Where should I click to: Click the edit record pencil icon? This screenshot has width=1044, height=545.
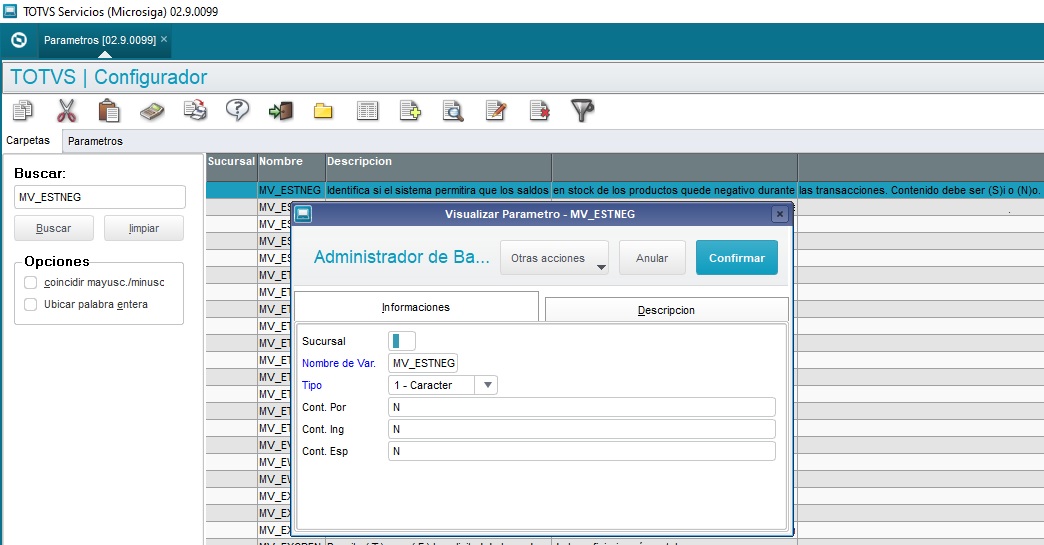tap(496, 110)
